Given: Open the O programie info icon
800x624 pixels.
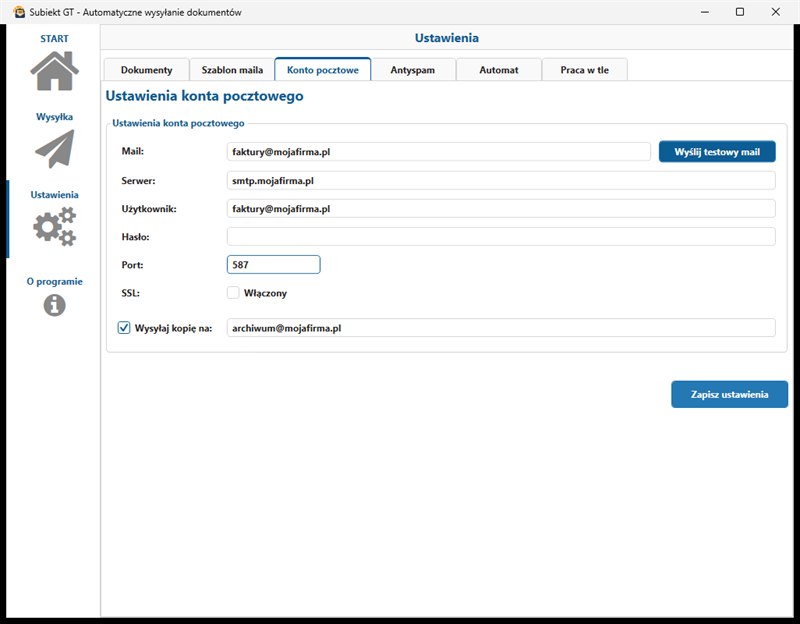Looking at the screenshot, I should click(x=55, y=305).
